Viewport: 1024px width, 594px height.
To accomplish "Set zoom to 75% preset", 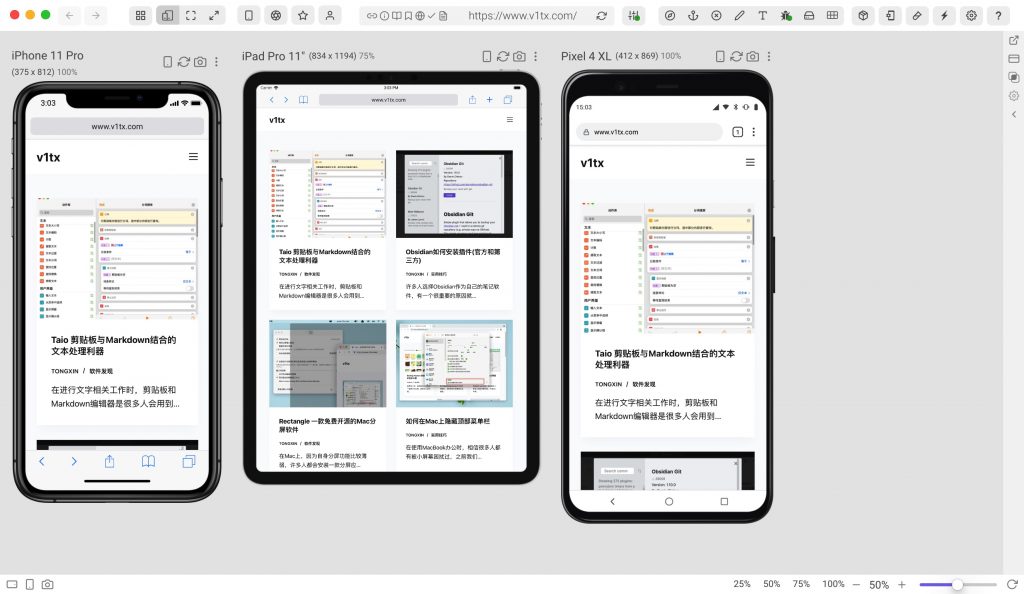I will tap(801, 584).
